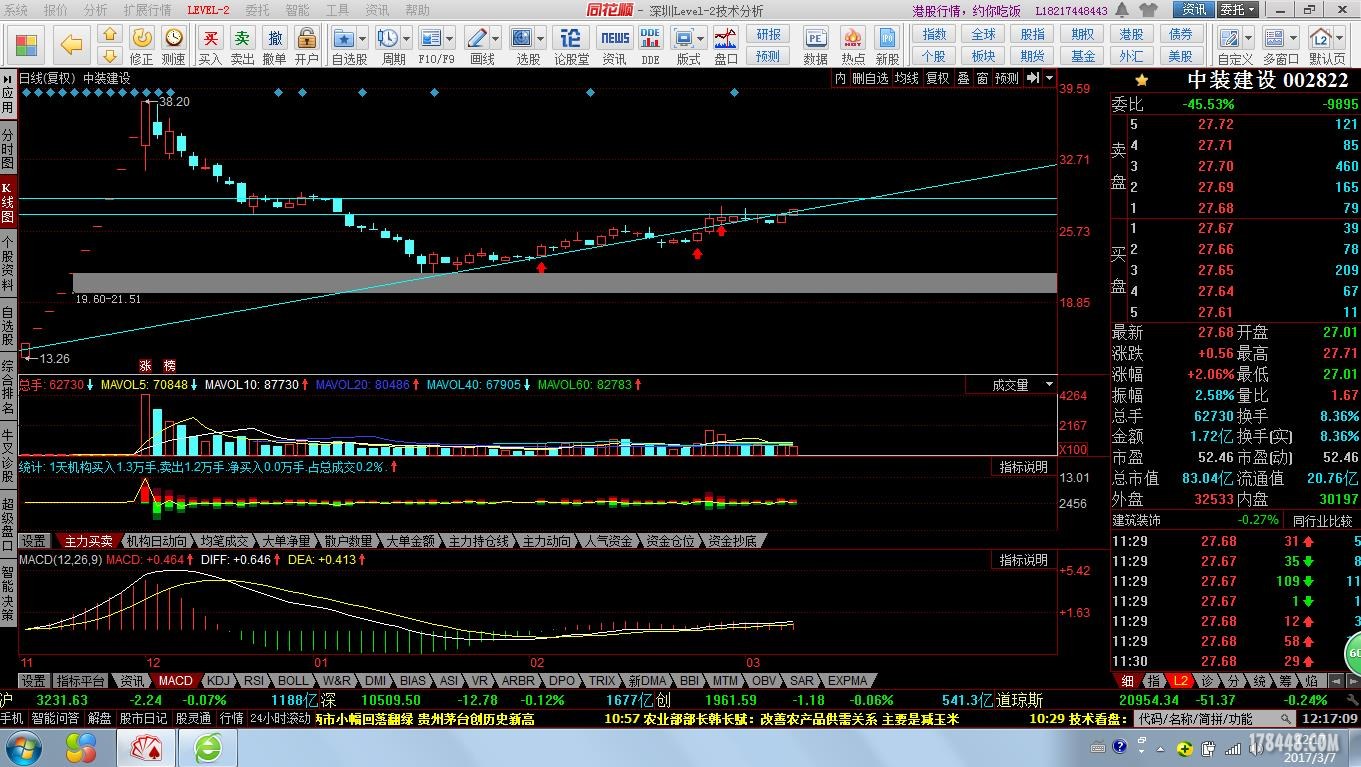
Task: Click the notification bell icon
Action: 1123,10
